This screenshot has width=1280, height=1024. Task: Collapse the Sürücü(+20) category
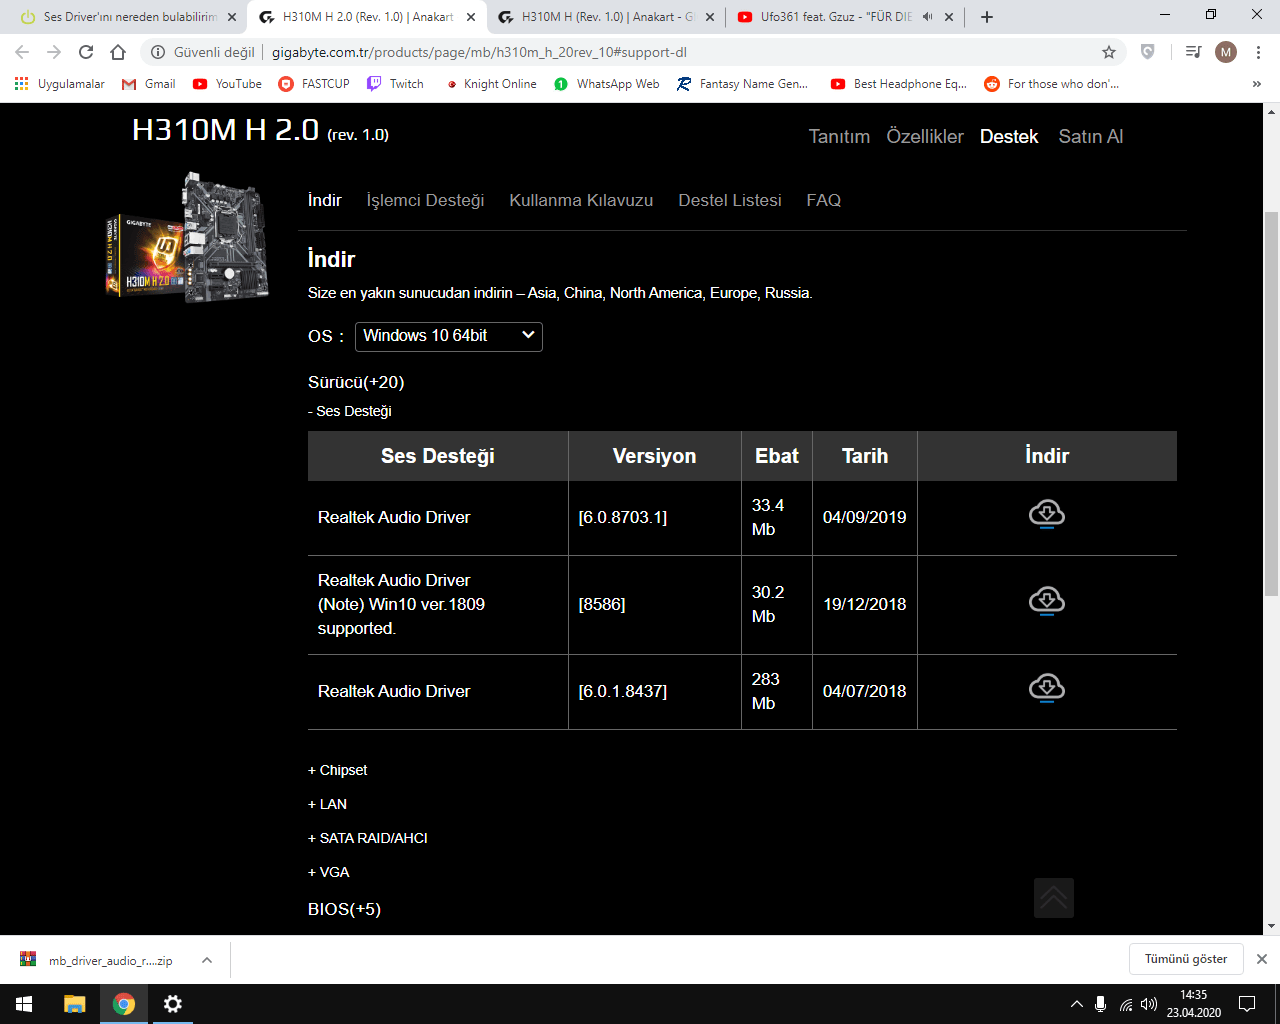coord(356,382)
